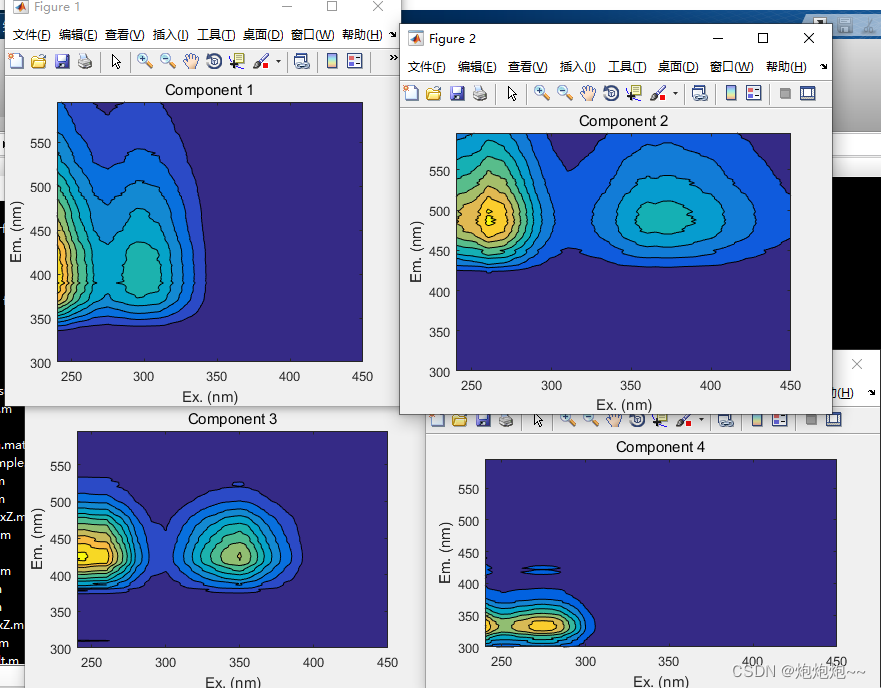
Task: Select Brush data tool in Figure 1
Action: tap(261, 61)
